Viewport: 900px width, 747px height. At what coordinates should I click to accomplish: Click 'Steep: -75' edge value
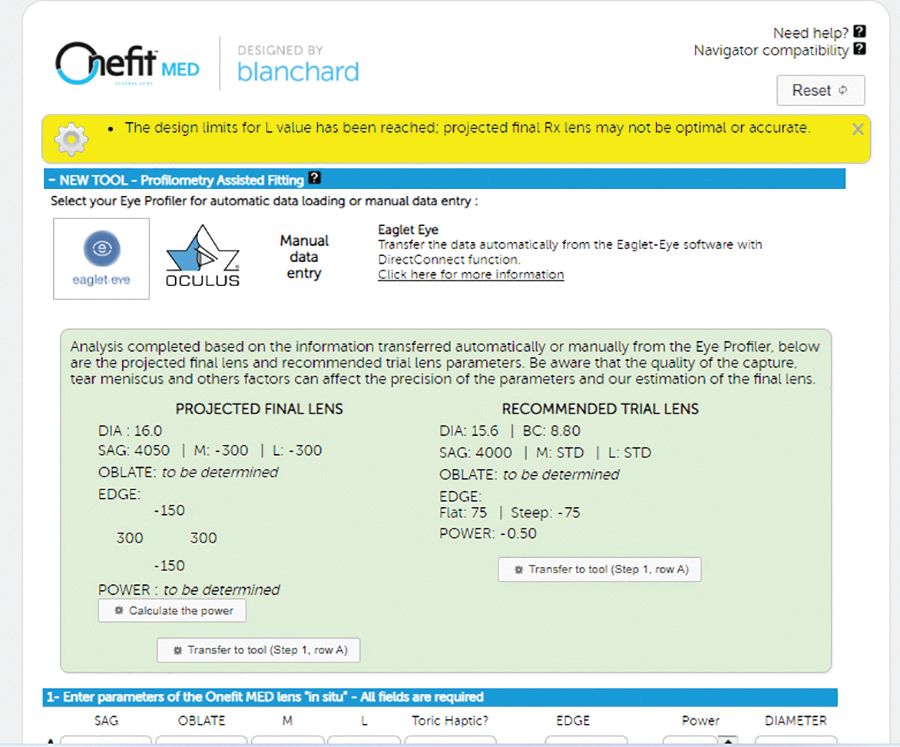[545, 512]
